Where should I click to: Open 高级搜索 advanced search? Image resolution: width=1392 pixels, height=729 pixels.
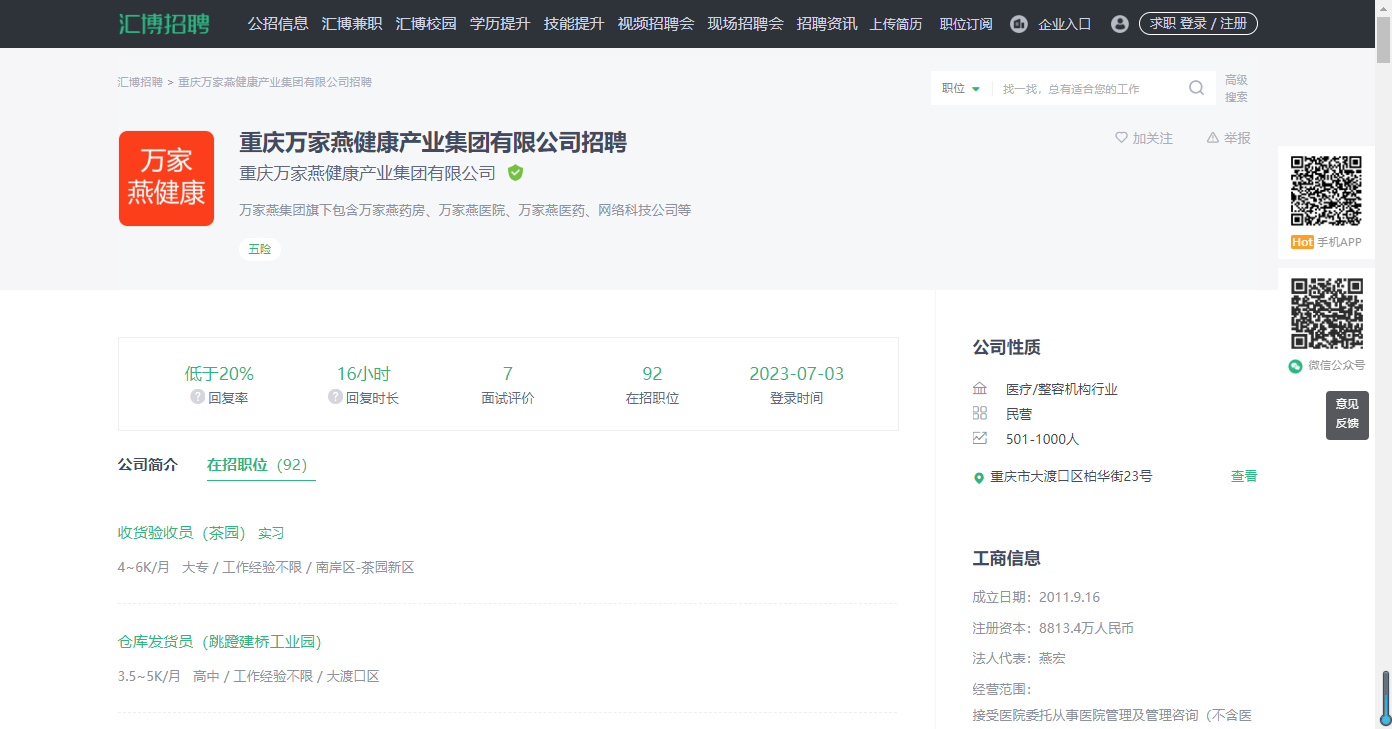(1236, 88)
